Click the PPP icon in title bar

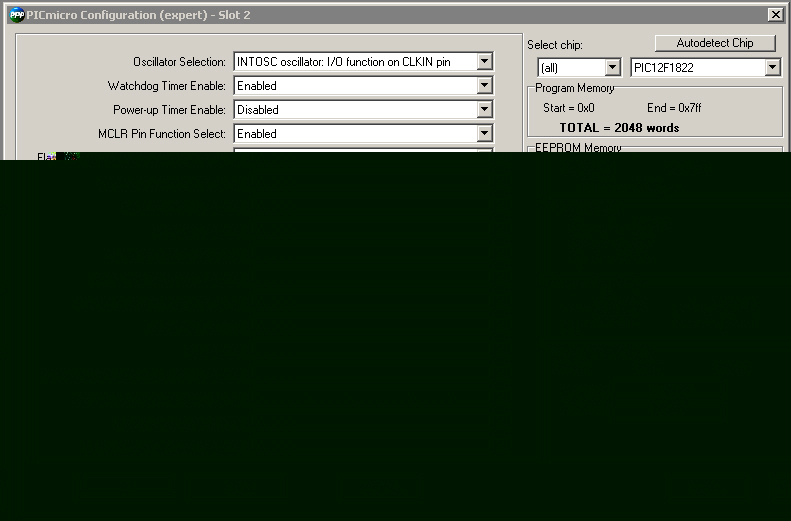[x=17, y=15]
